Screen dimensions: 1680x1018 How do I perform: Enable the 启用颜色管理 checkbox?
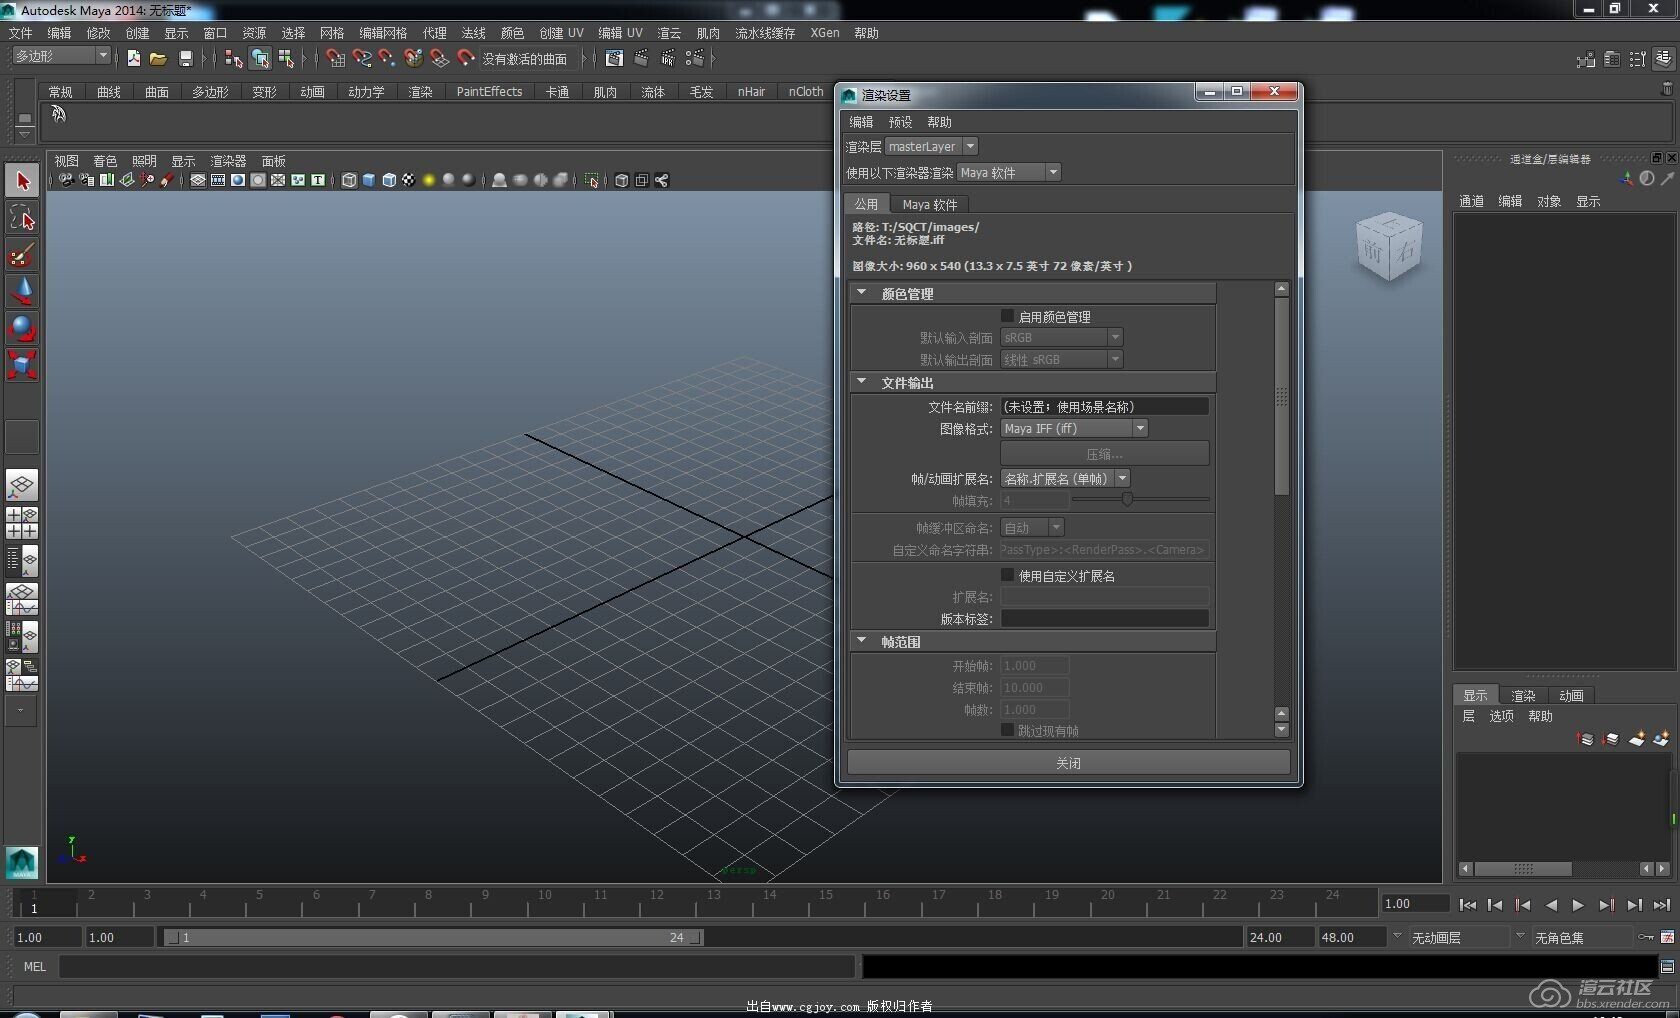[1007, 316]
